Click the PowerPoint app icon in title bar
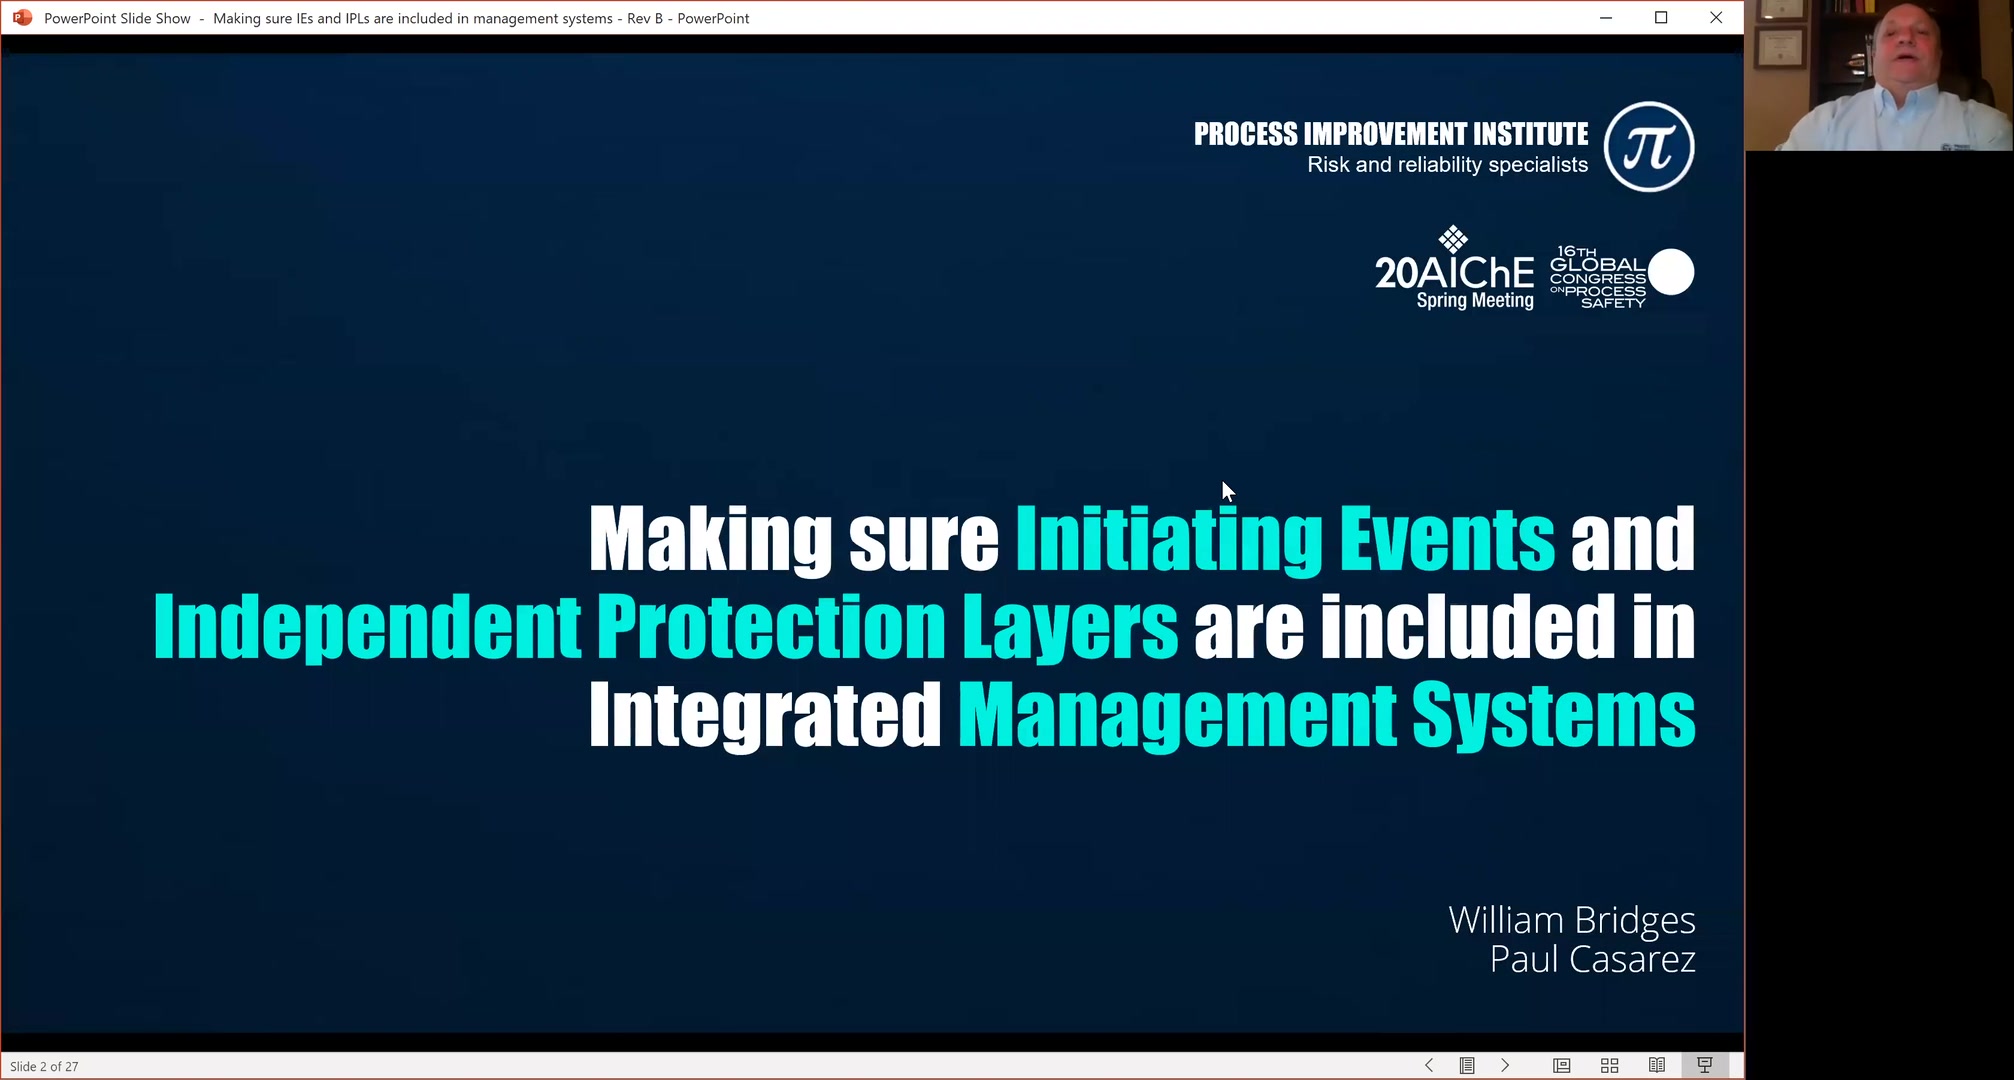The height and width of the screenshot is (1080, 2014). tap(22, 18)
